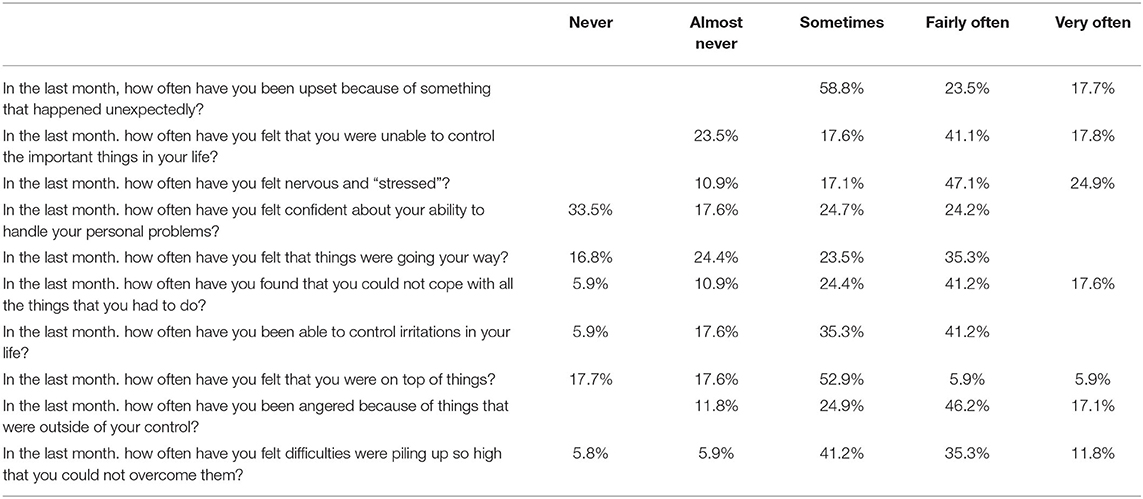1143x499 pixels.
Task: Click the 33.5% value under Never
Action: point(590,210)
